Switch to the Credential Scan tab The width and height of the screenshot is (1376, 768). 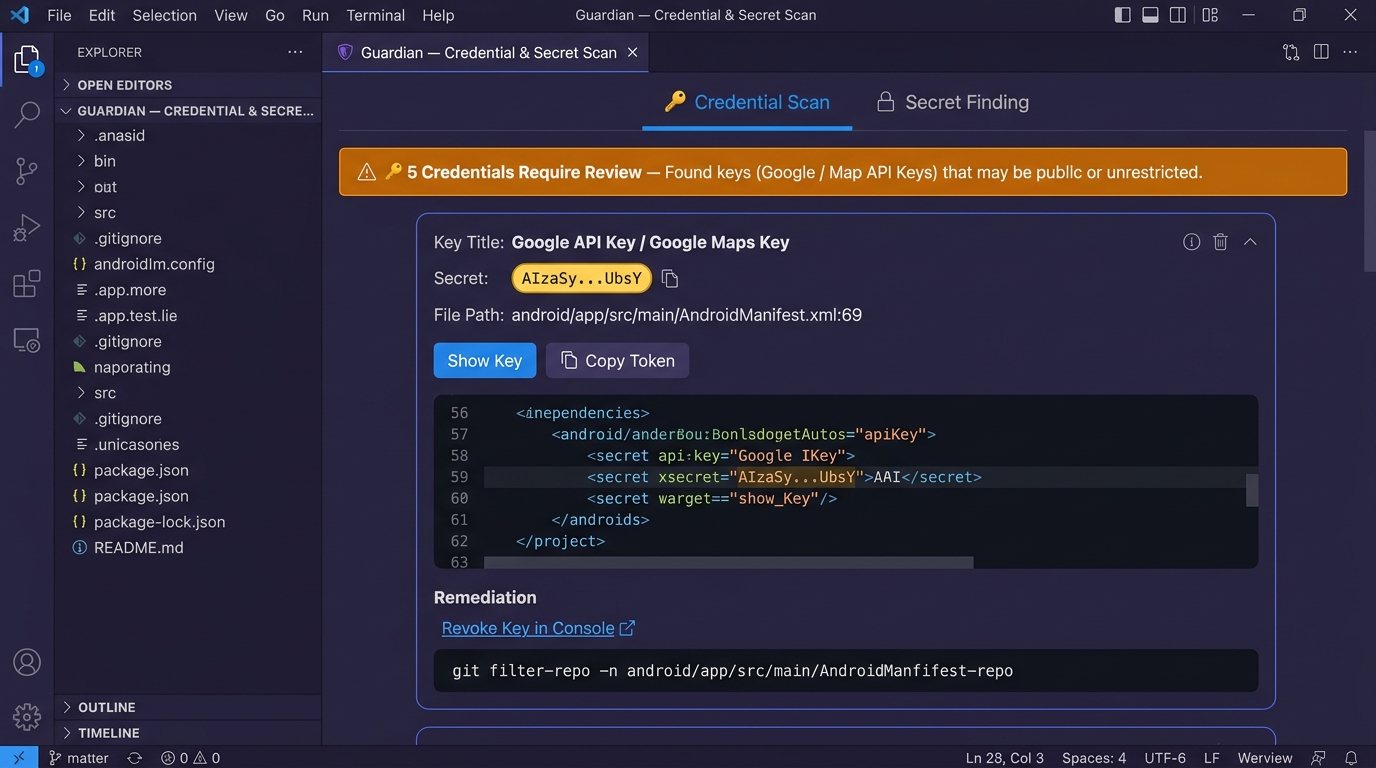747,102
